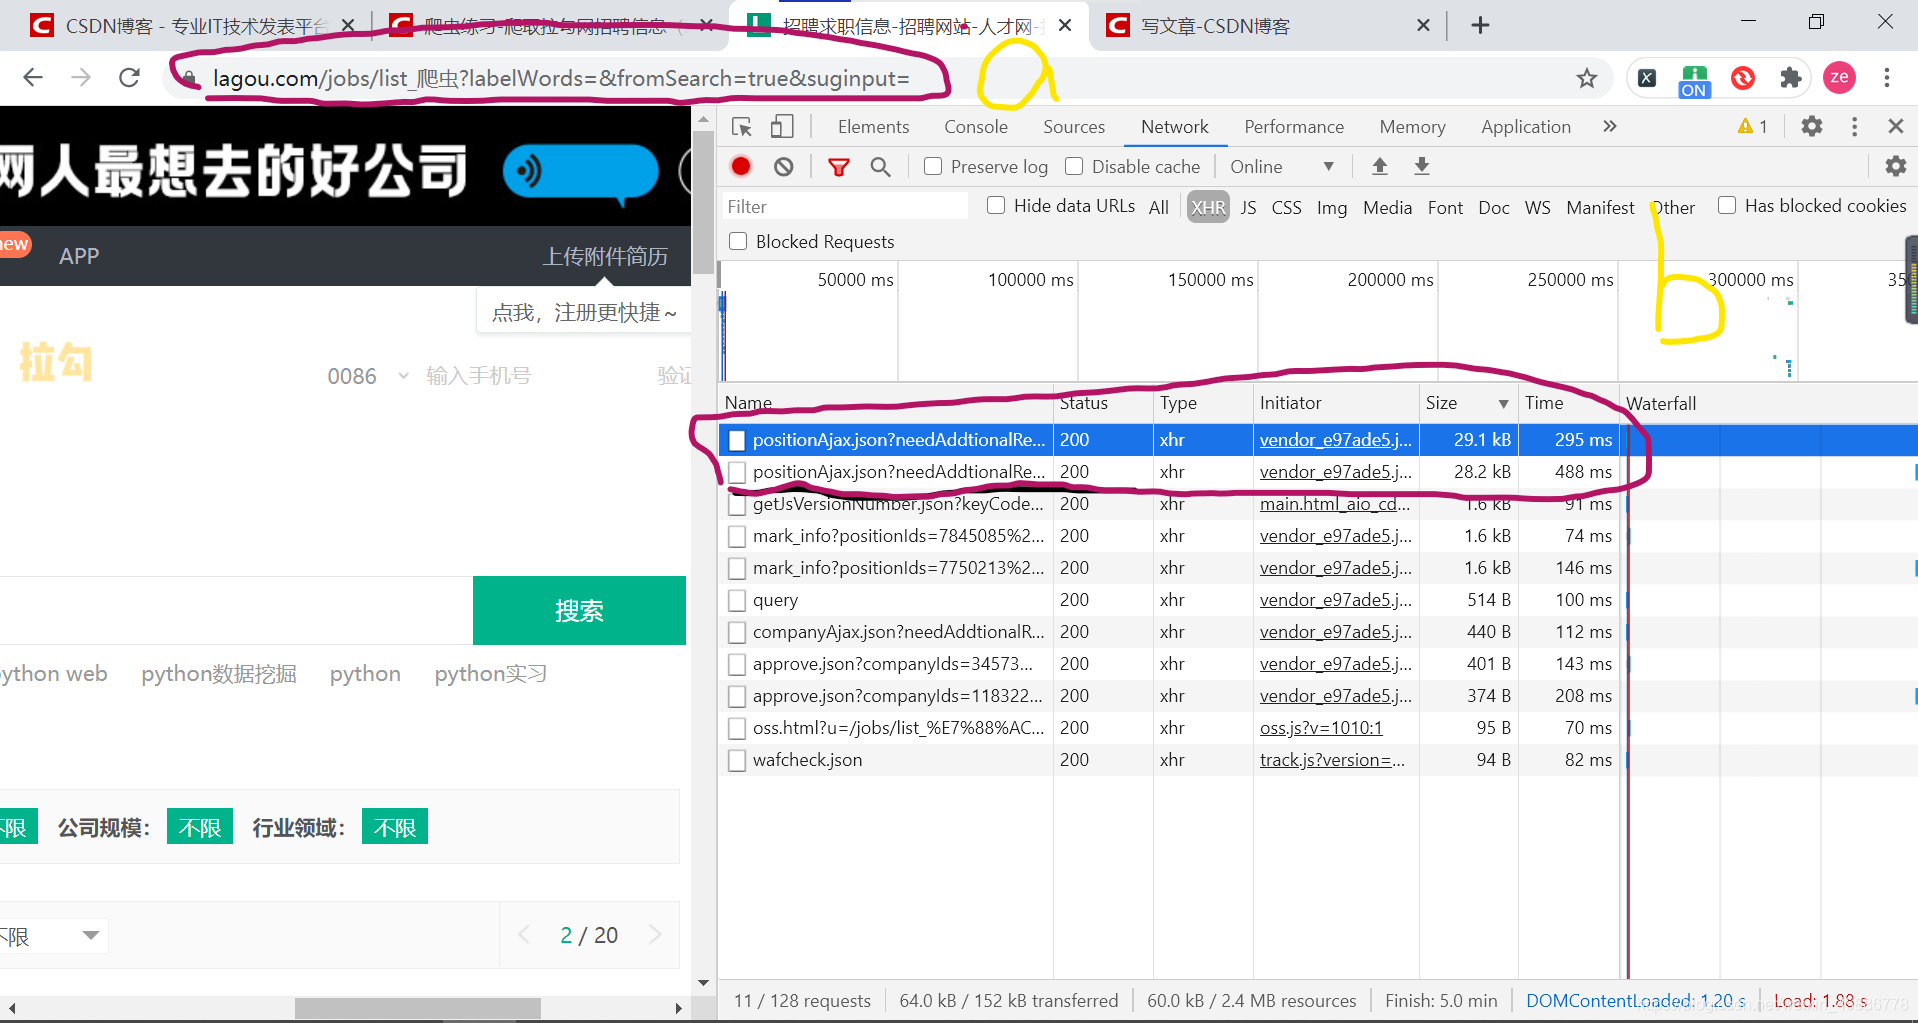This screenshot has width=1918, height=1023.
Task: Click the red blocker extension icon
Action: (x=1743, y=78)
